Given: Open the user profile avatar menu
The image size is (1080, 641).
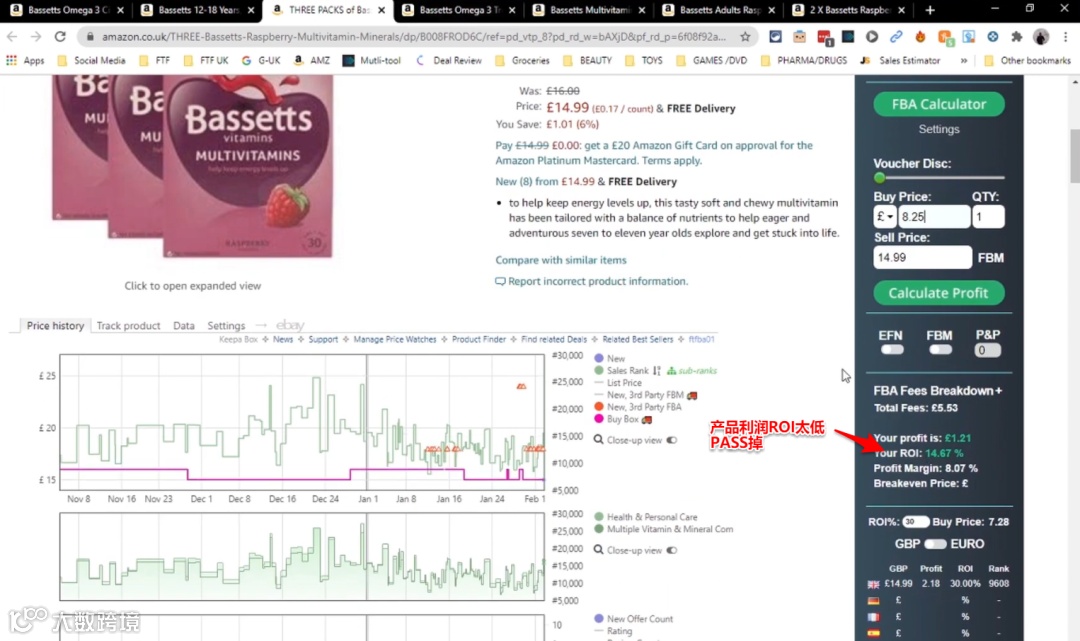Looking at the screenshot, I should (1041, 36).
